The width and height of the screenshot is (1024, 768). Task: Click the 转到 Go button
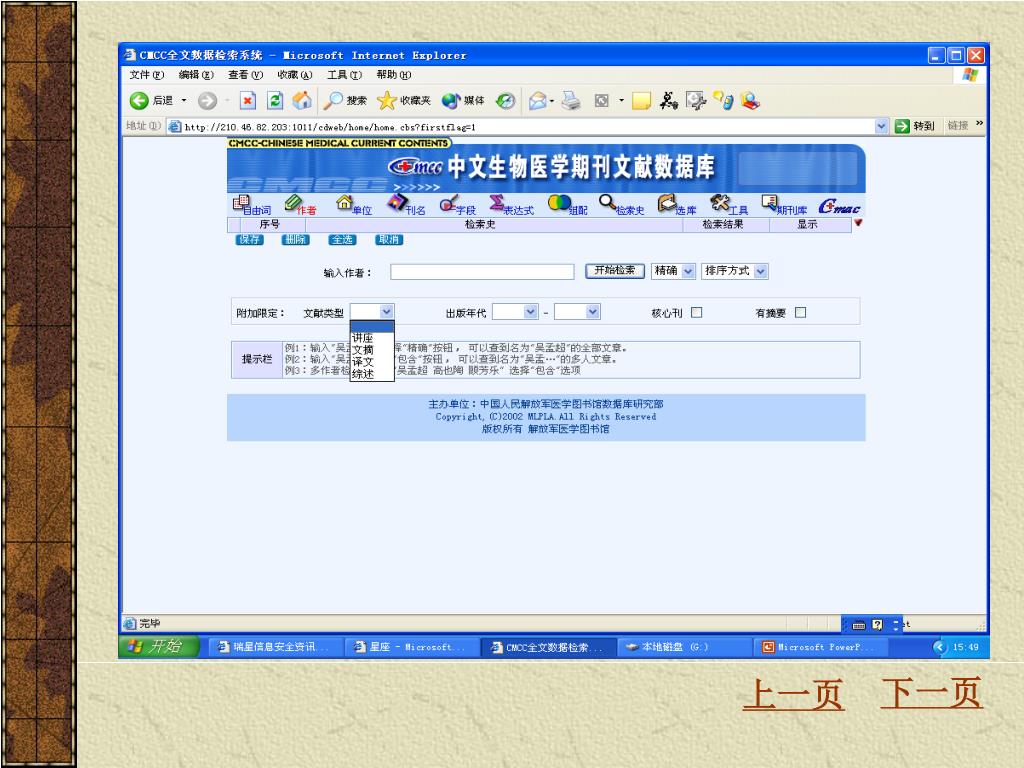[x=915, y=126]
